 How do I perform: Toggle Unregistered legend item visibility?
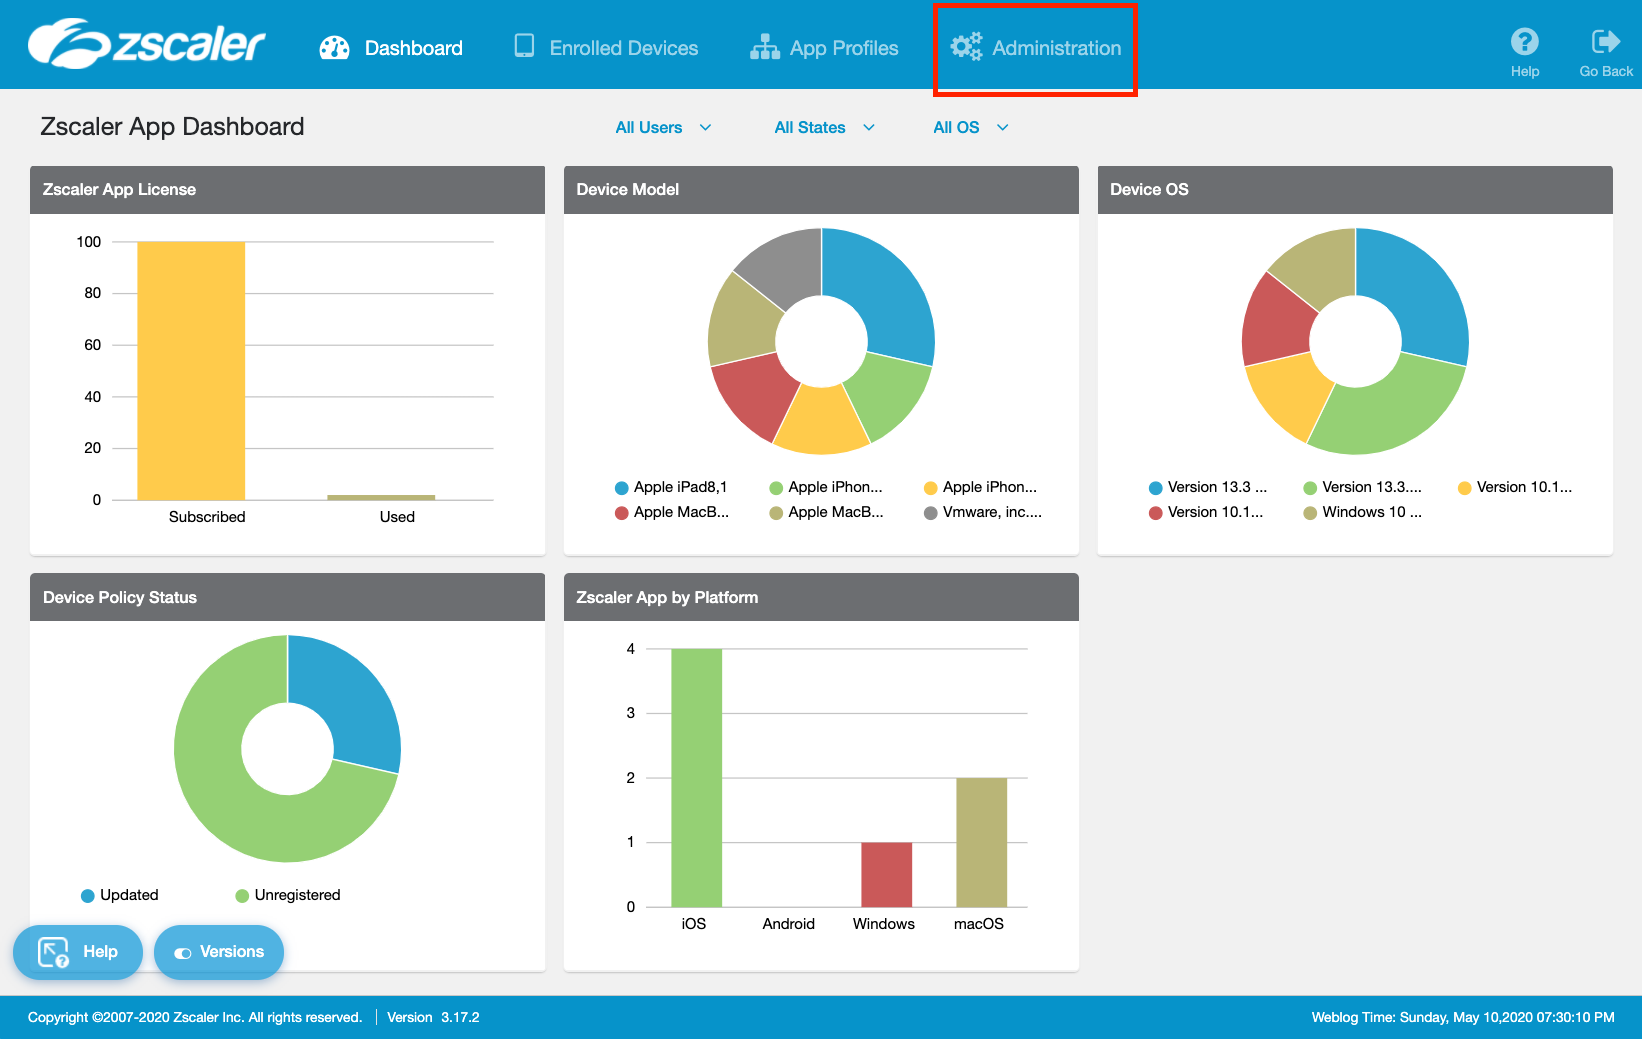click(x=287, y=895)
